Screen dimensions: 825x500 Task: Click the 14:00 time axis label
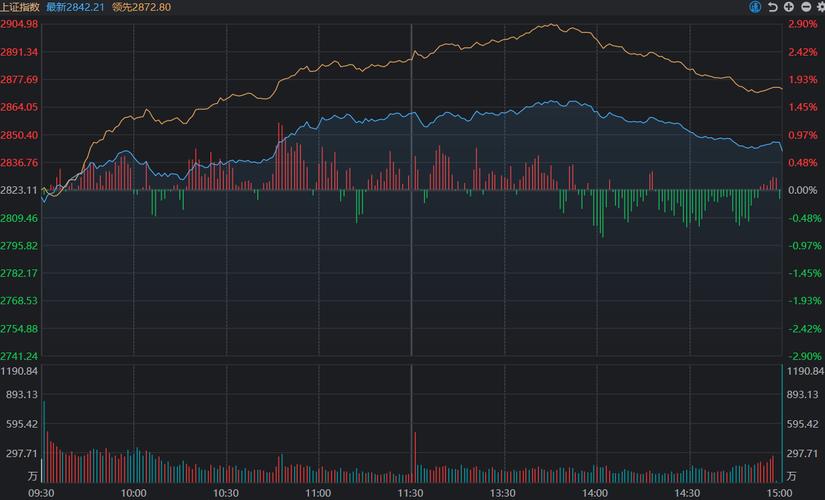click(x=595, y=492)
